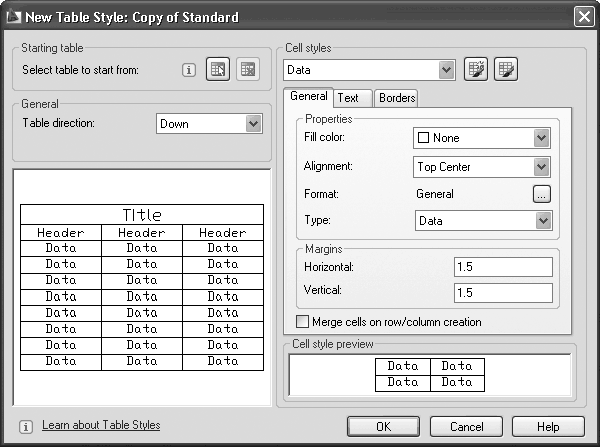Switch to the Text tab

pos(348,98)
